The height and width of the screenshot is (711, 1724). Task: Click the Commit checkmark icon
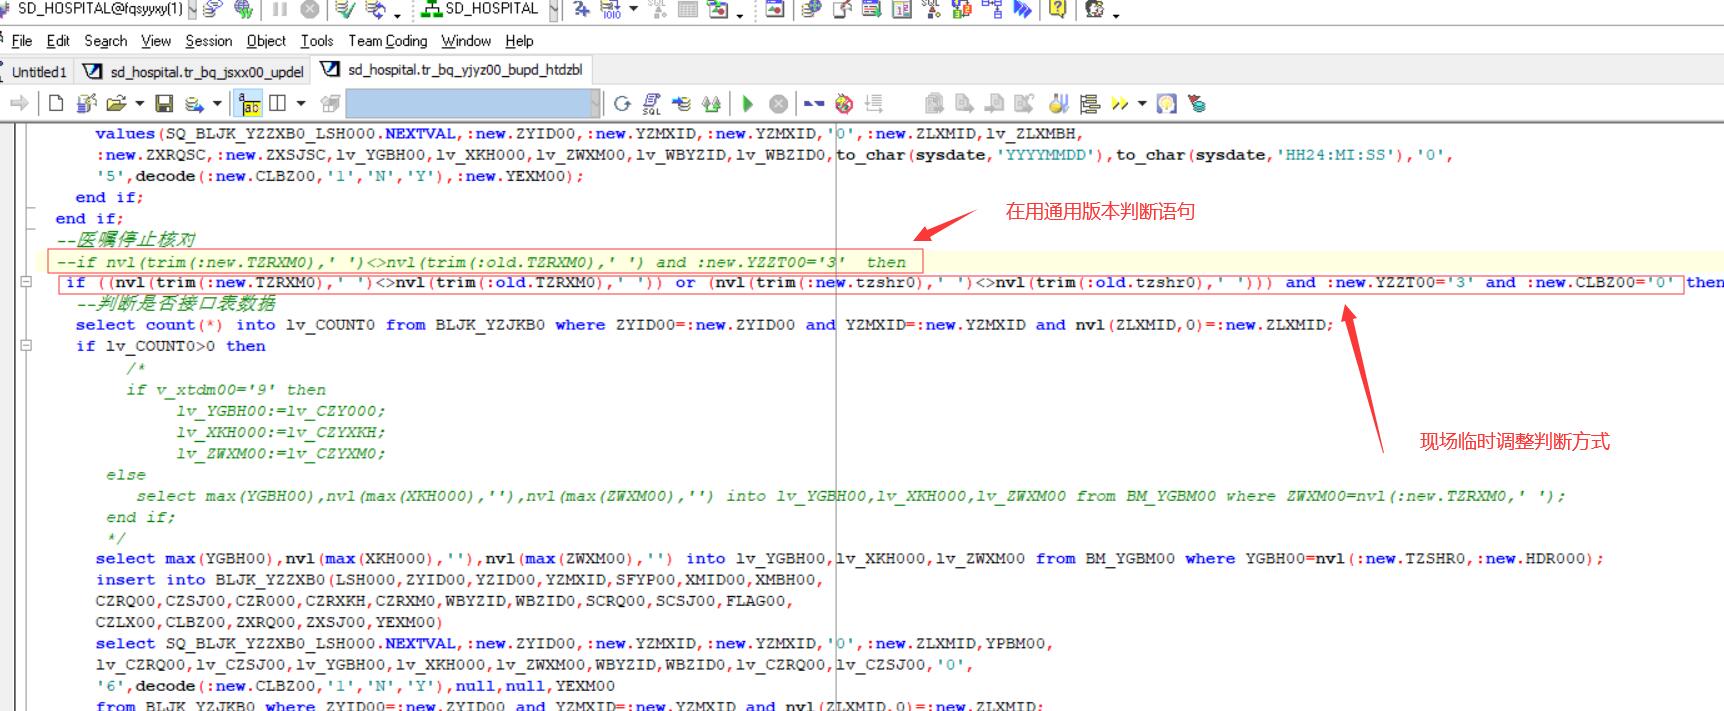point(345,10)
